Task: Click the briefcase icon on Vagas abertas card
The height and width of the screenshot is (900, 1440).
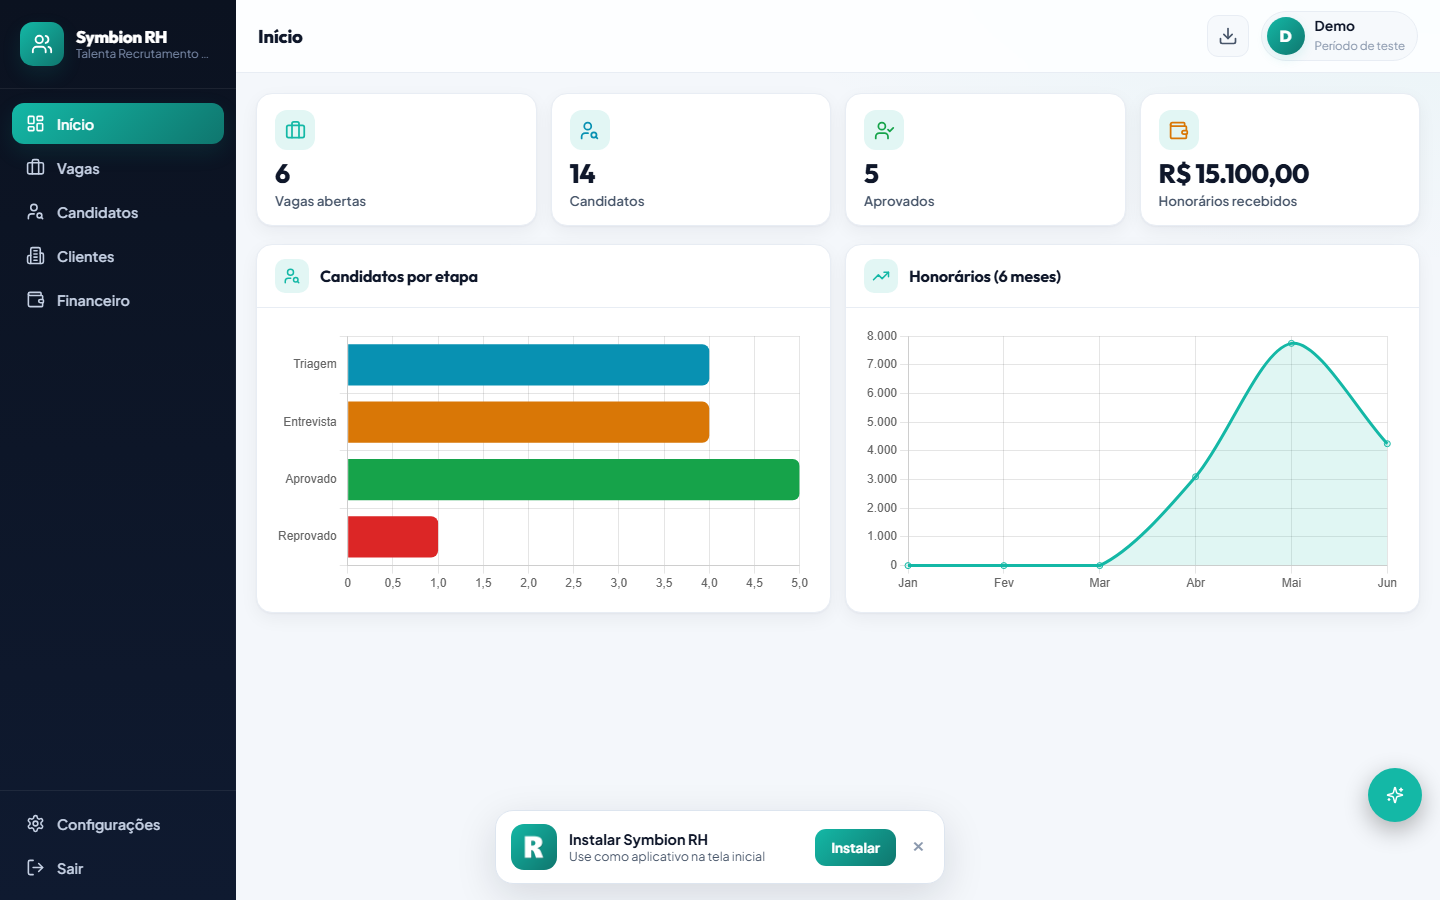Action: (295, 130)
